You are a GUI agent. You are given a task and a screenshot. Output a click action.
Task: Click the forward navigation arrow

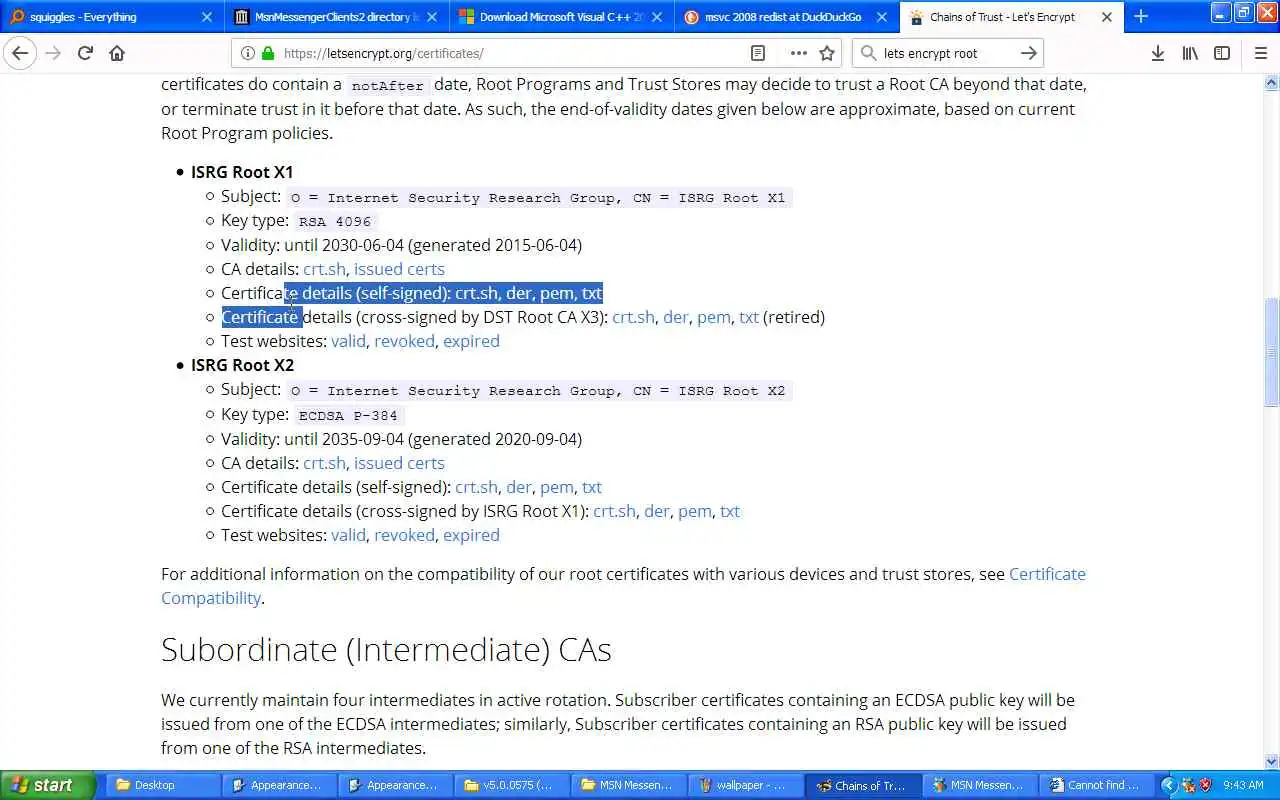tap(52, 53)
